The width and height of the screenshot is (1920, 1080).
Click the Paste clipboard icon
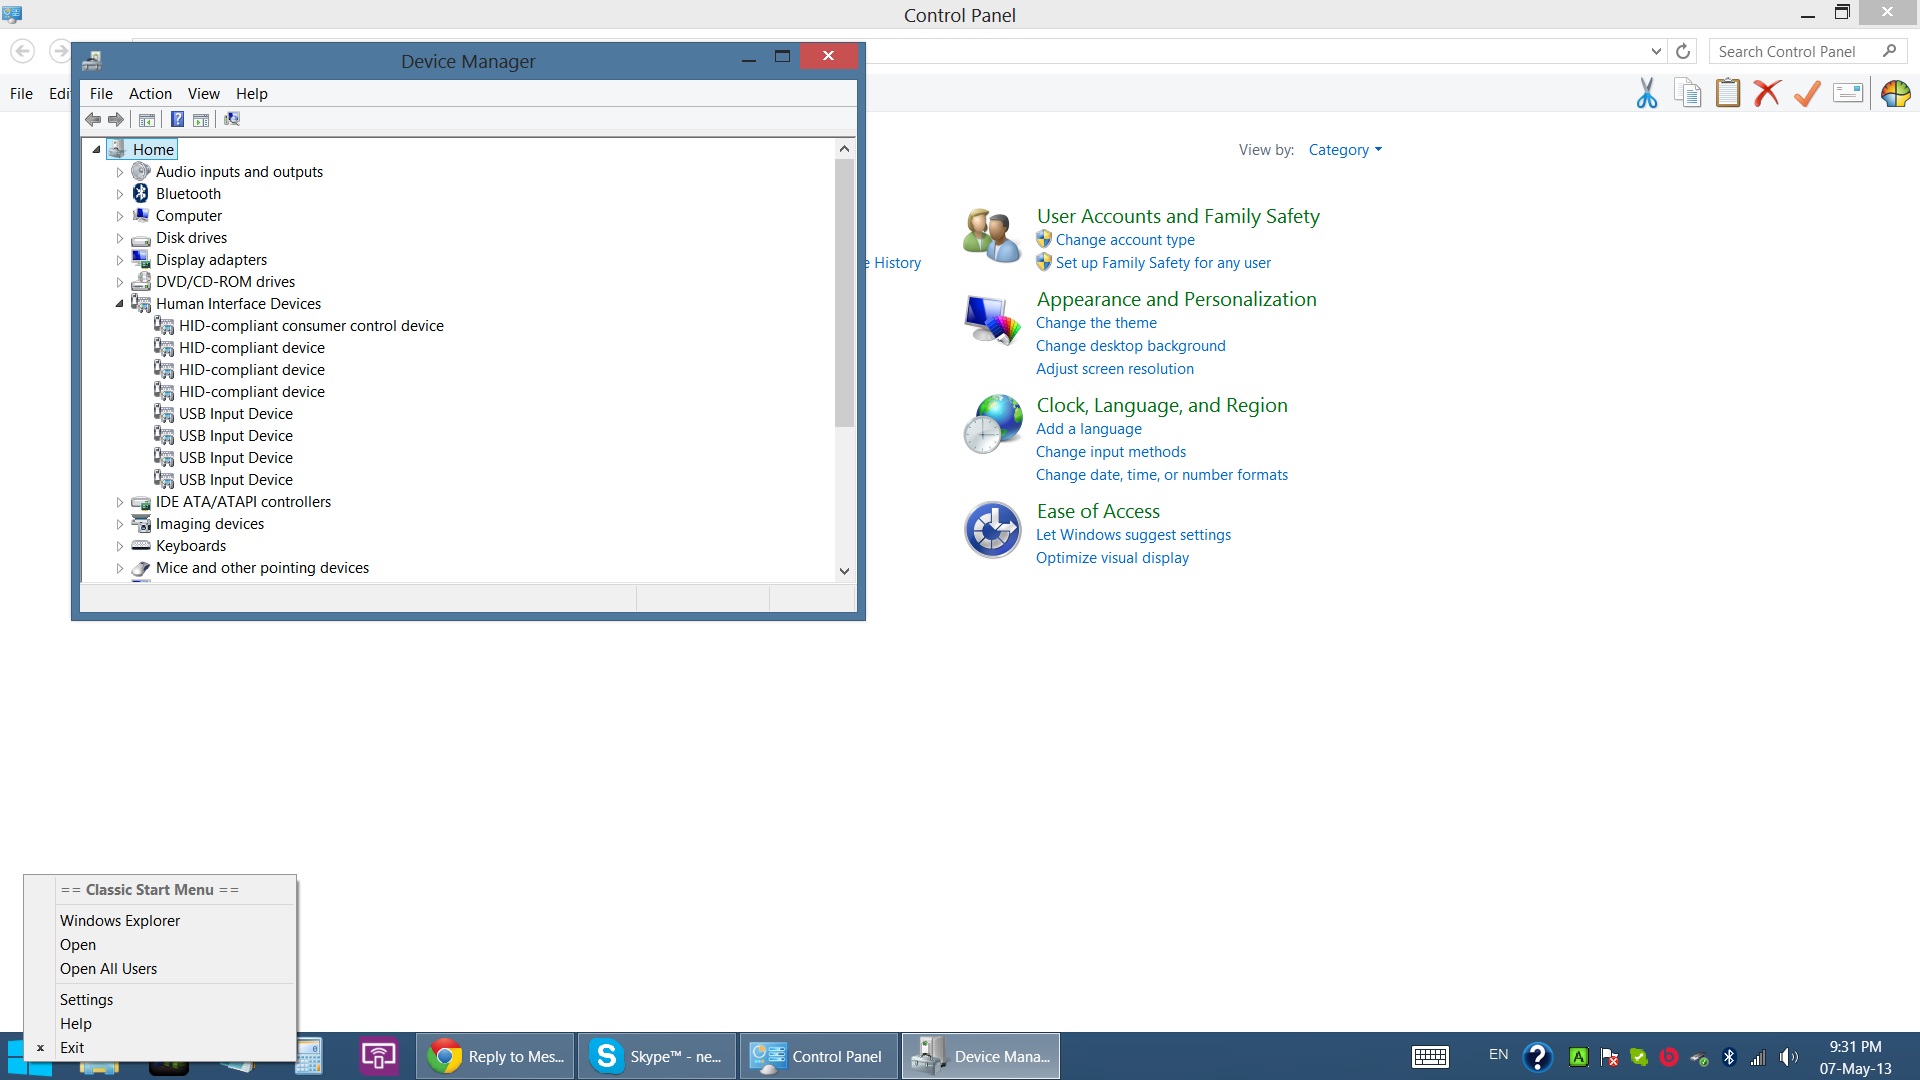(1727, 94)
